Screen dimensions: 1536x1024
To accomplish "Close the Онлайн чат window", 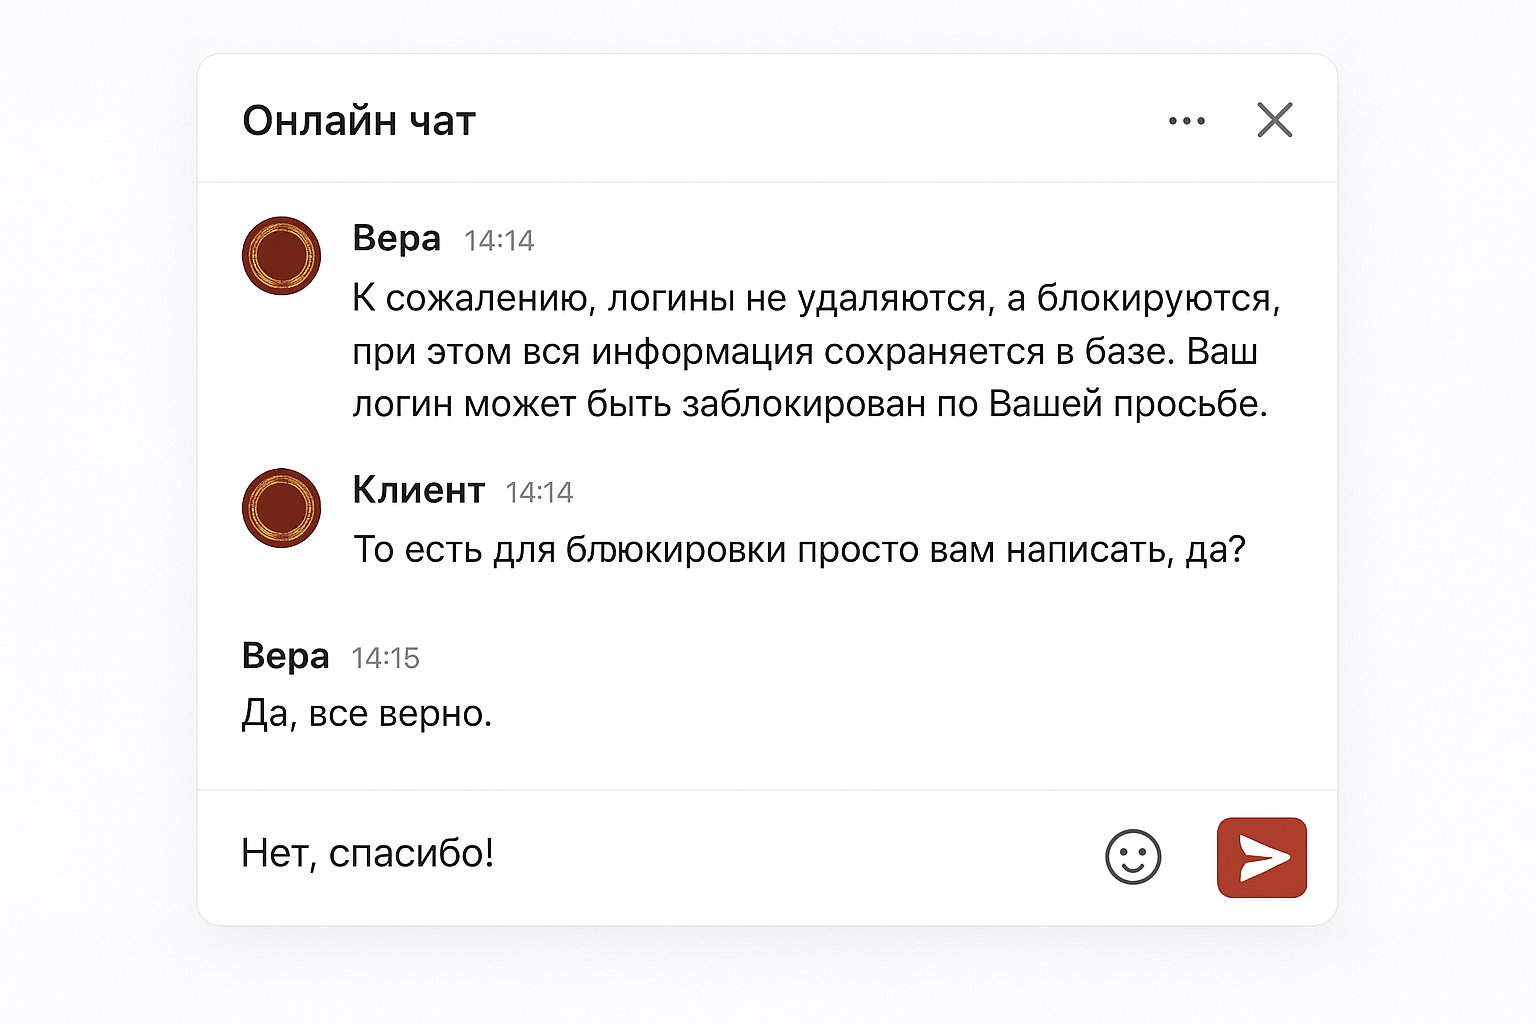I will point(1275,120).
